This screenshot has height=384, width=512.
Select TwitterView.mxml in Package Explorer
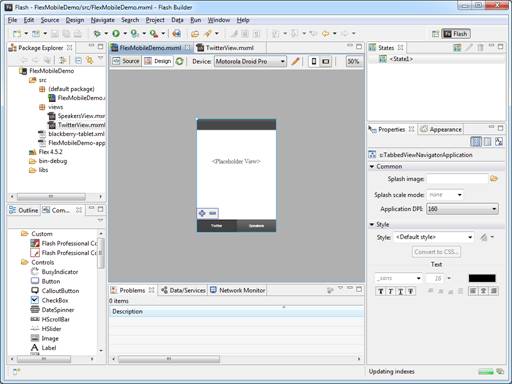coord(77,125)
